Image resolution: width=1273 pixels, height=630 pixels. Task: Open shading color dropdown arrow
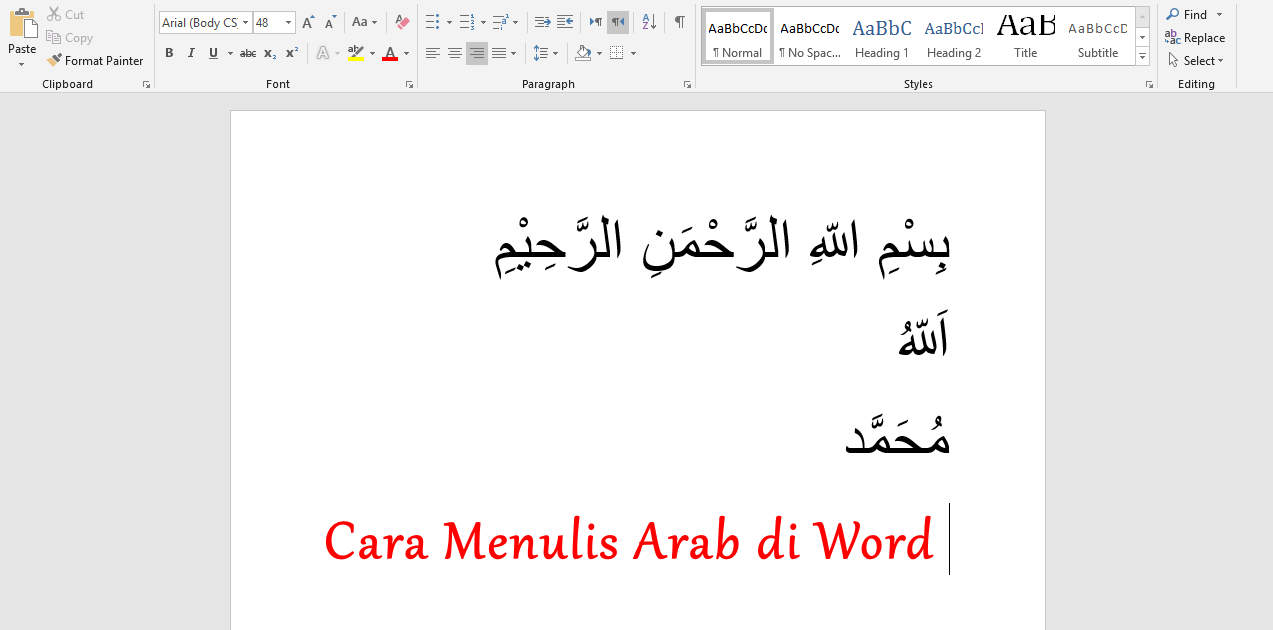click(x=600, y=53)
